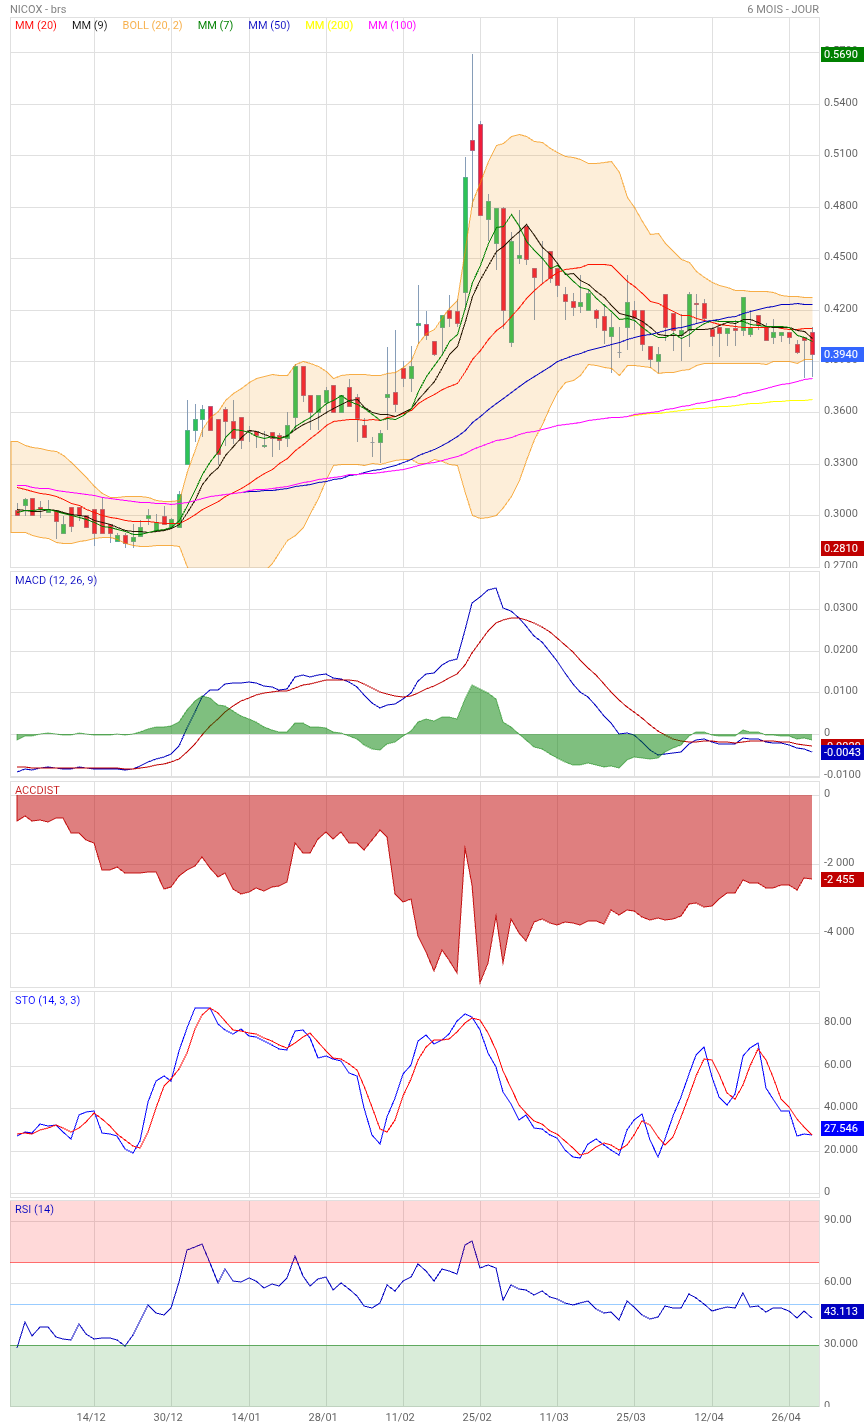864x1427 pixels.
Task: Click the -2 000 ACCDIST axis label
Action: [x=840, y=863]
